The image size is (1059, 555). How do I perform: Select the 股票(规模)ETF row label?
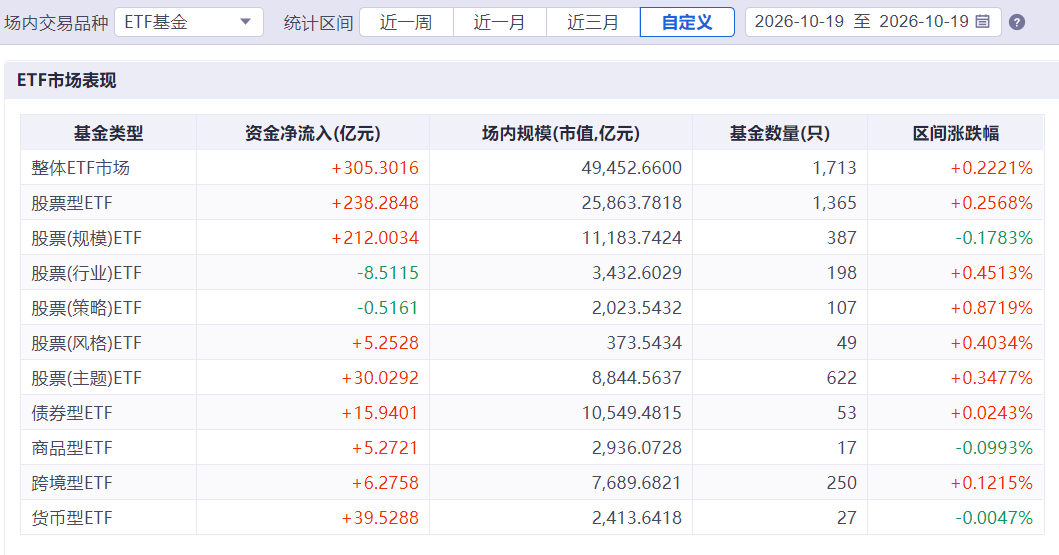[x=86, y=238]
